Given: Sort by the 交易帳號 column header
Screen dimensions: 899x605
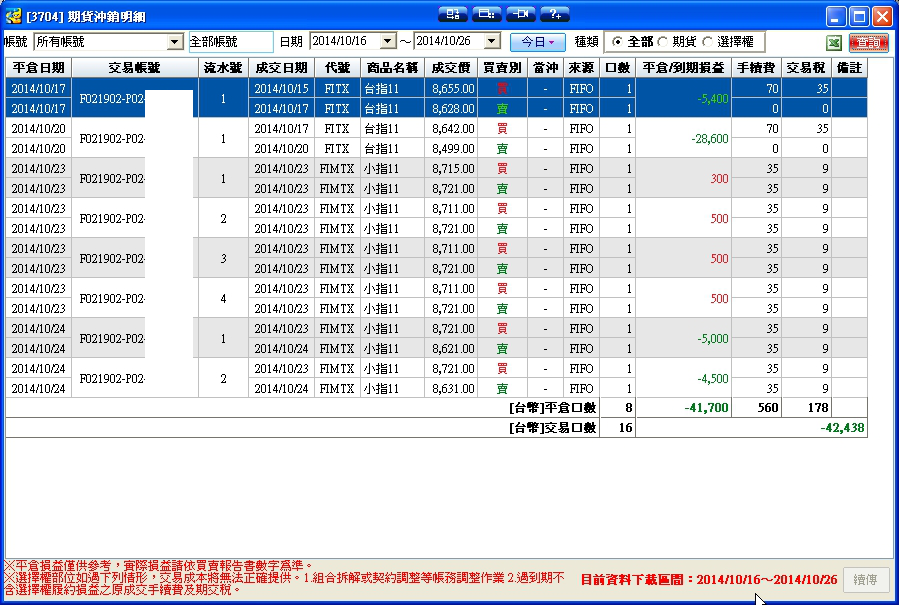Looking at the screenshot, I should click(135, 68).
